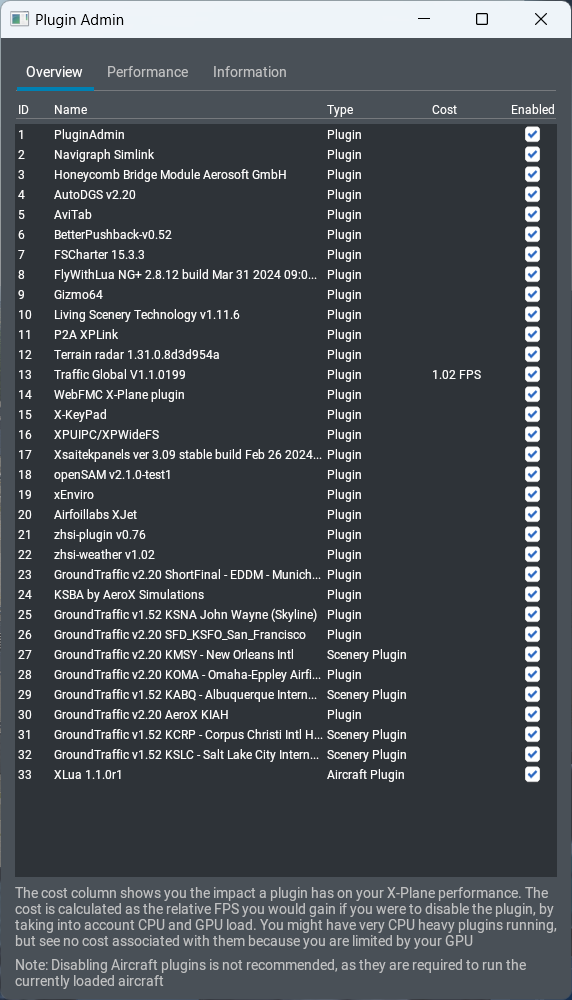Click the KSBA by AeroX Simulations name
Image resolution: width=572 pixels, height=1000 pixels.
129,594
